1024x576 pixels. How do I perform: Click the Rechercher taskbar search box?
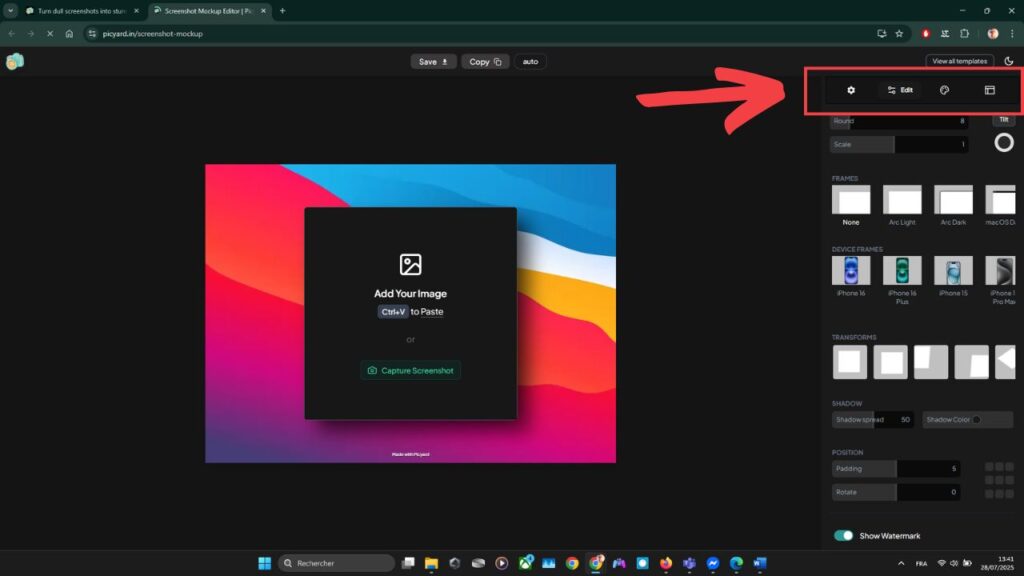pyautogui.click(x=337, y=563)
